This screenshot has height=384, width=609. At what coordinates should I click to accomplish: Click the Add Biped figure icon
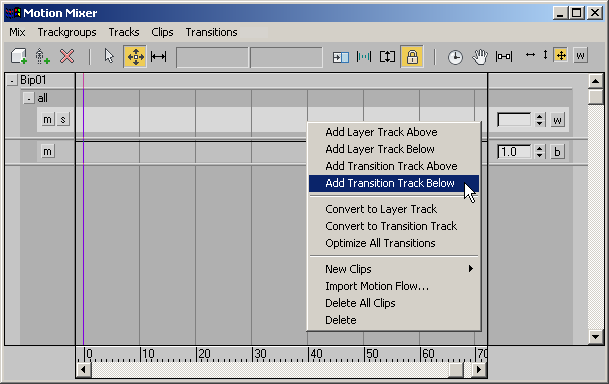[x=42, y=56]
